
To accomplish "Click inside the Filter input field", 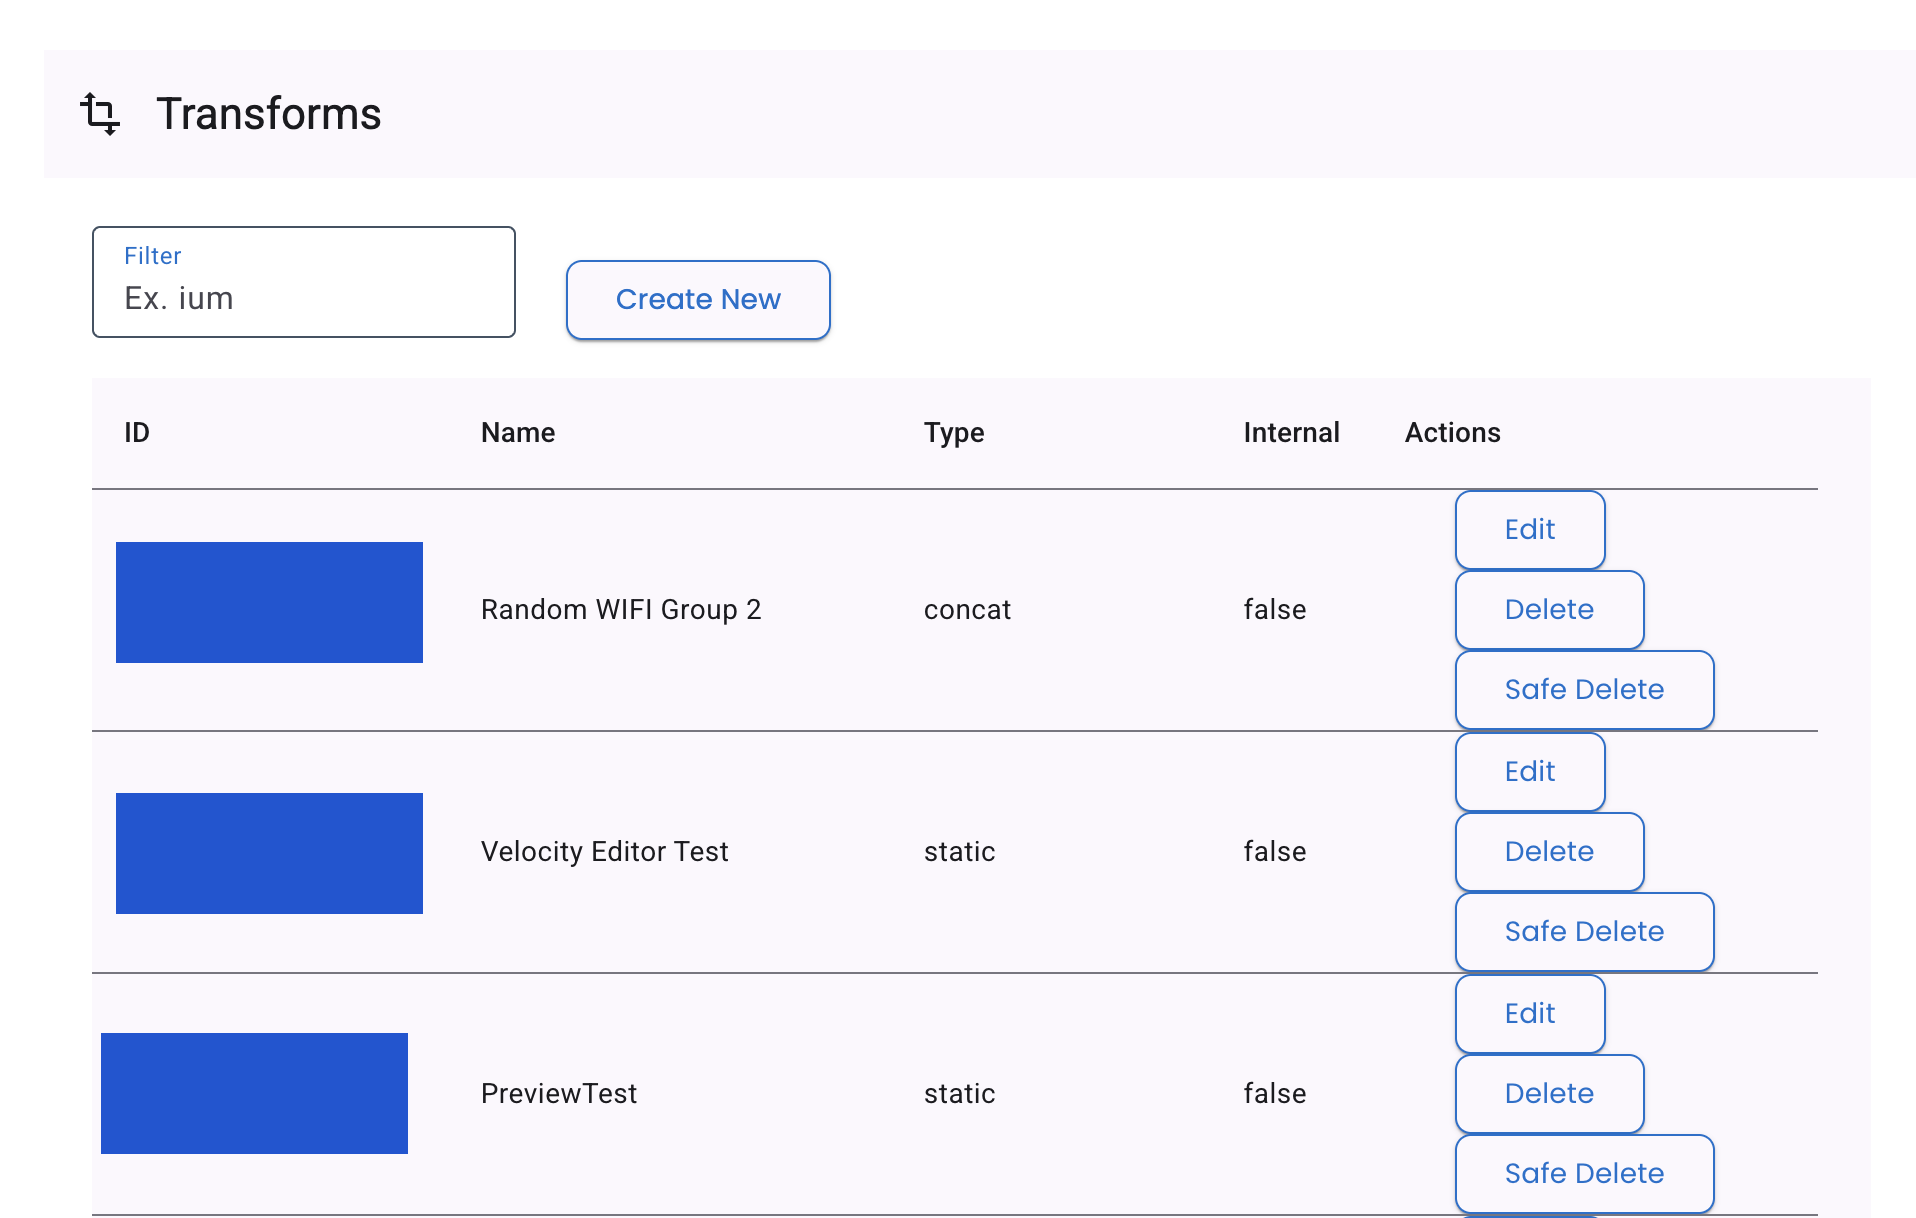I will 300,297.
